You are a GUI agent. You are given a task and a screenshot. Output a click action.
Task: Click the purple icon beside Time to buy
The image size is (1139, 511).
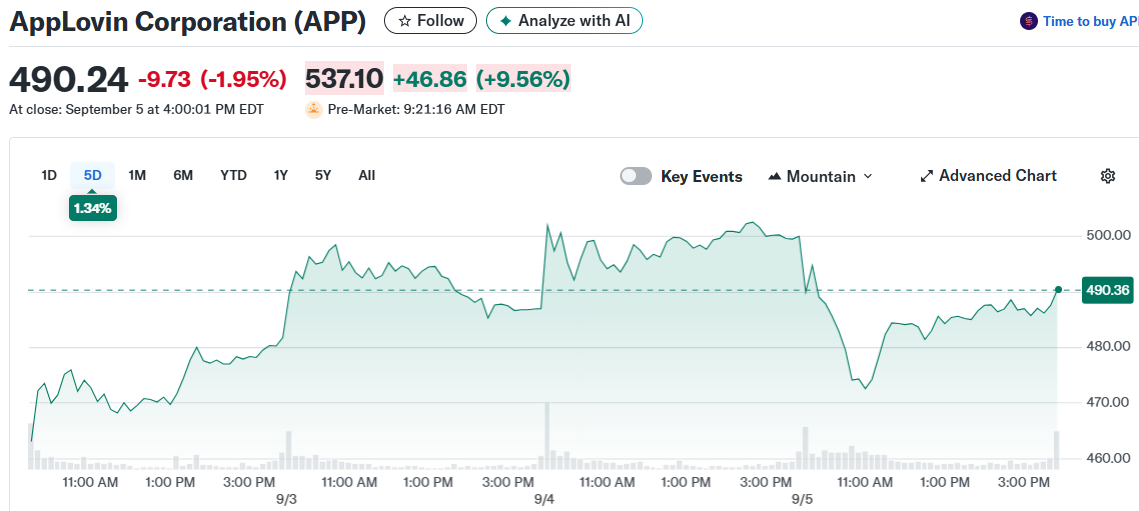pos(1029,21)
